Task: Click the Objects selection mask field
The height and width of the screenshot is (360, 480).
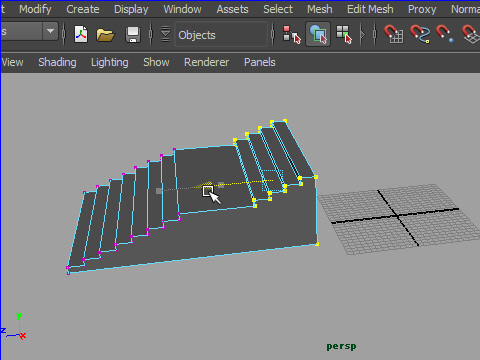Action: coord(221,35)
